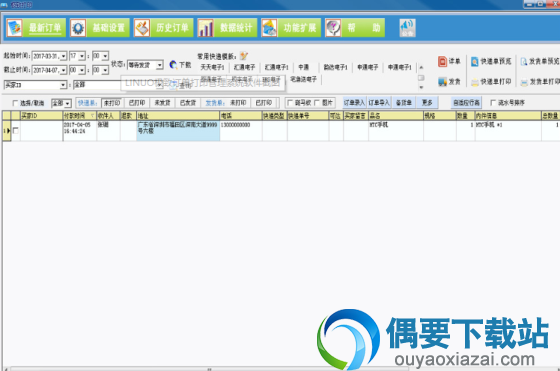Screen dimensions: 560x371
Task: Edit common express templates pencil icon
Action: (244, 56)
